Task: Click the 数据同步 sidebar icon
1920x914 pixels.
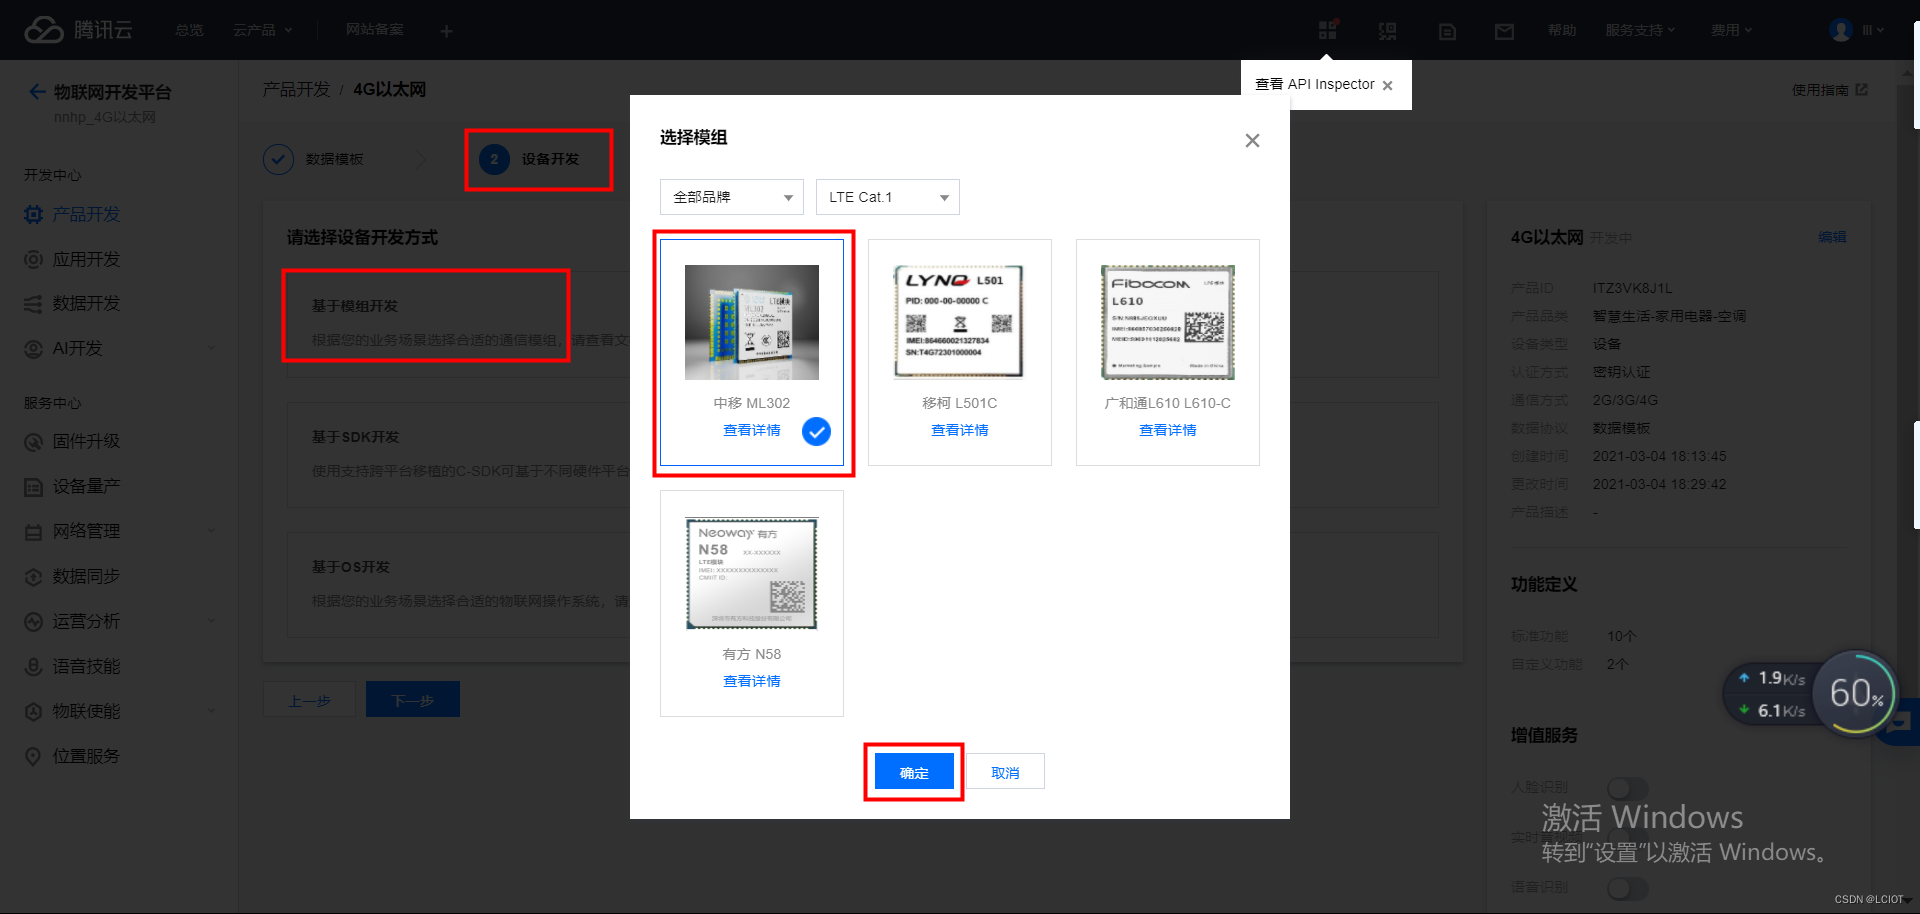Action: tap(33, 576)
